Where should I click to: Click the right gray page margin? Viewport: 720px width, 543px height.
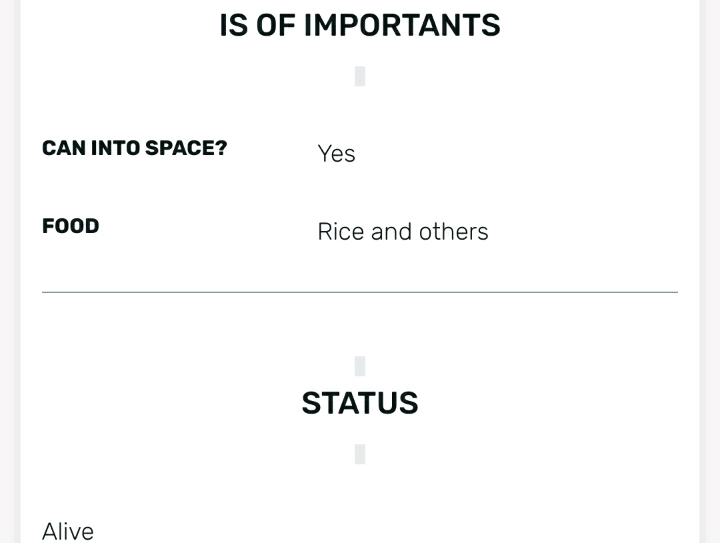click(710, 271)
